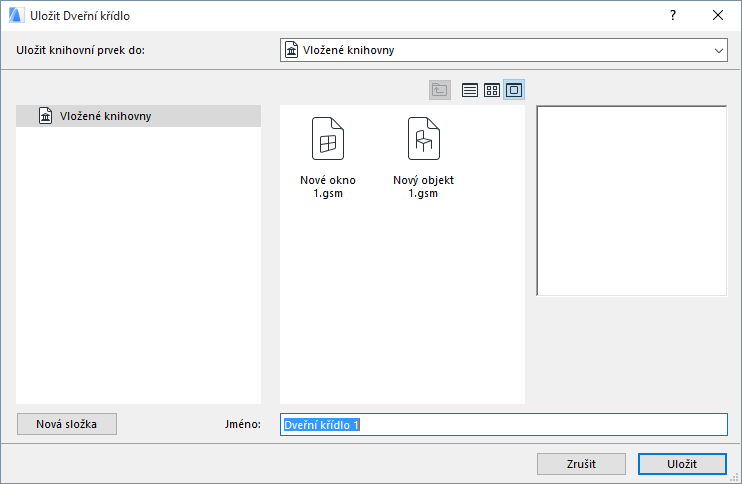Click the Nový objekt 1.gsm file name
This screenshot has height=484, width=742.
424,186
